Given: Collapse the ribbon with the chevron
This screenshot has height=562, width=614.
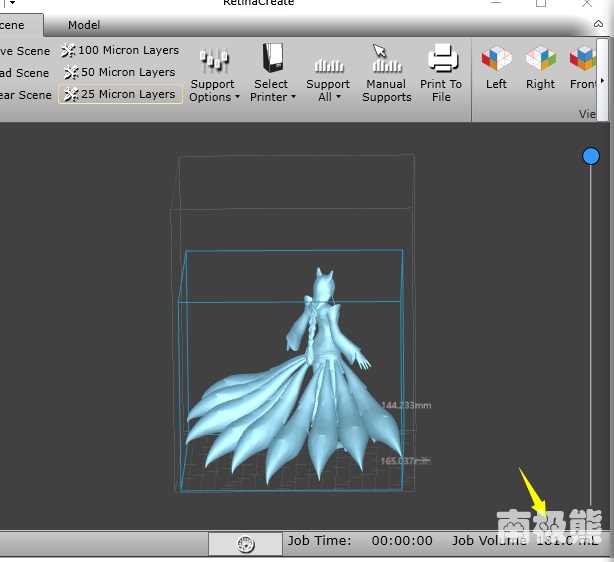Looking at the screenshot, I should (598, 24).
